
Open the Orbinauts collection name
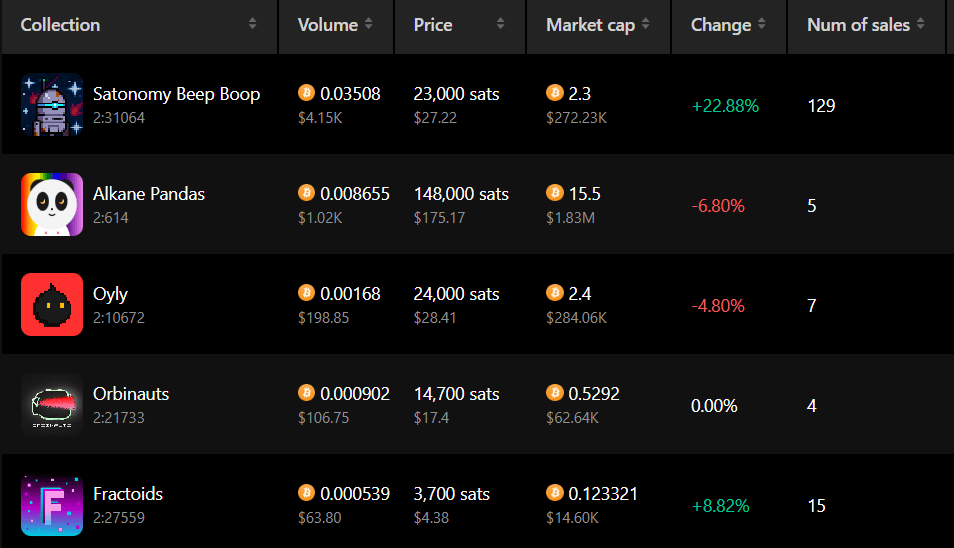click(131, 394)
